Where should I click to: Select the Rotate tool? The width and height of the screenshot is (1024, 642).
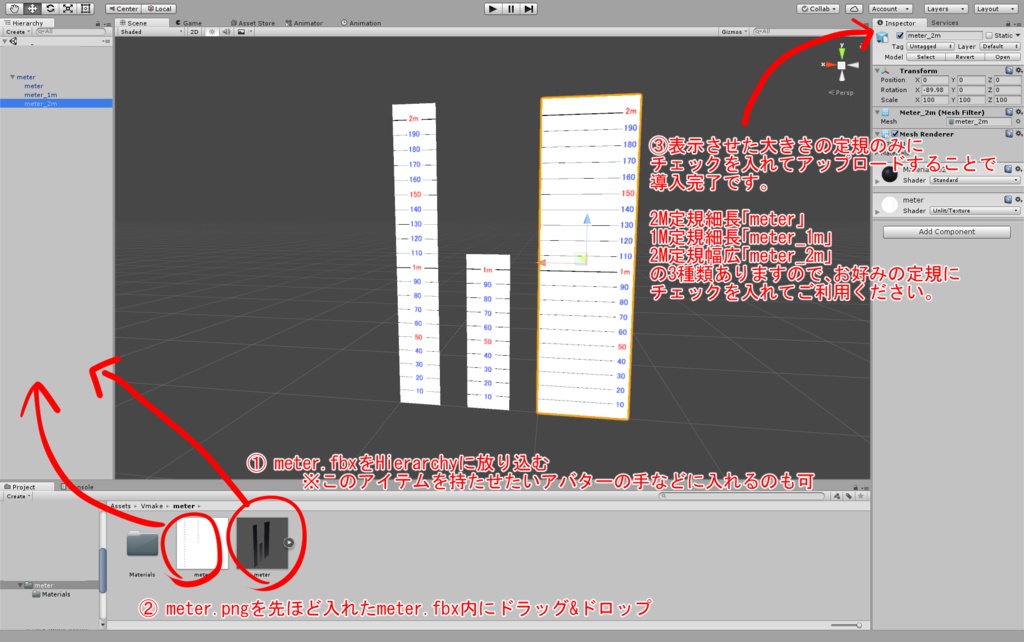[50, 8]
